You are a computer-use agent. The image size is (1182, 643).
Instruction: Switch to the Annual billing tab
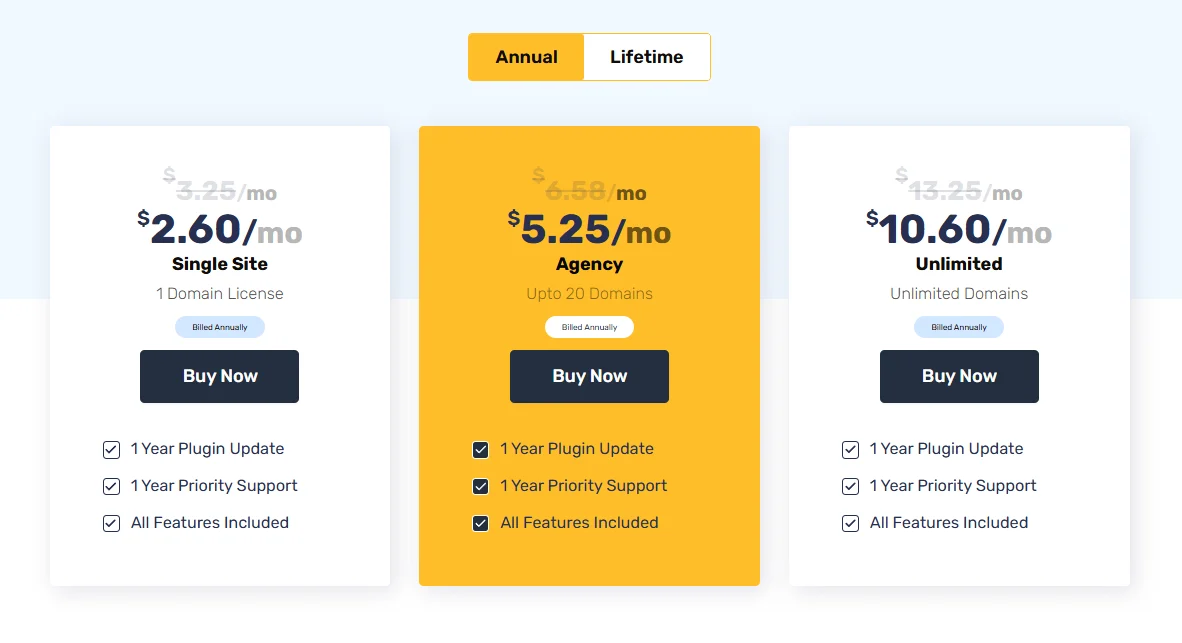click(526, 57)
